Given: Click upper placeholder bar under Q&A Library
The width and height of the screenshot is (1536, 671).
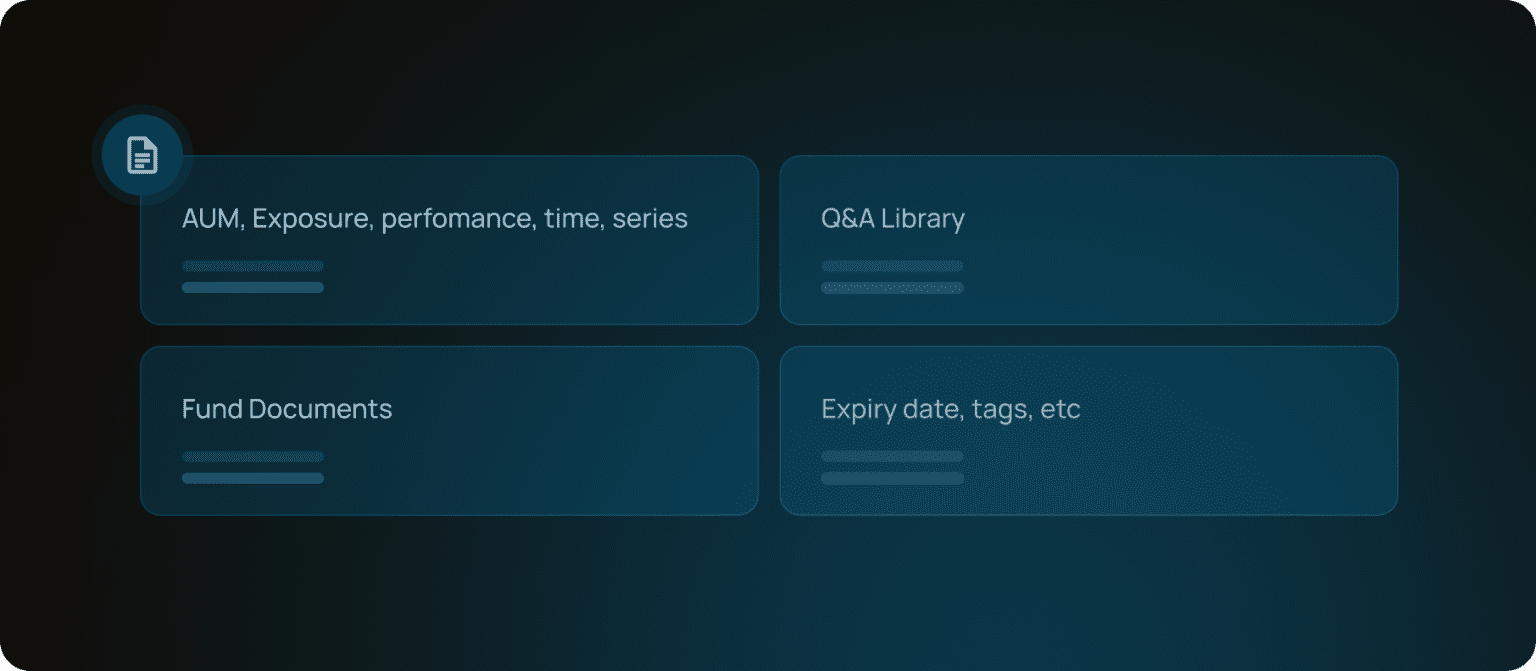Looking at the screenshot, I should 892,266.
